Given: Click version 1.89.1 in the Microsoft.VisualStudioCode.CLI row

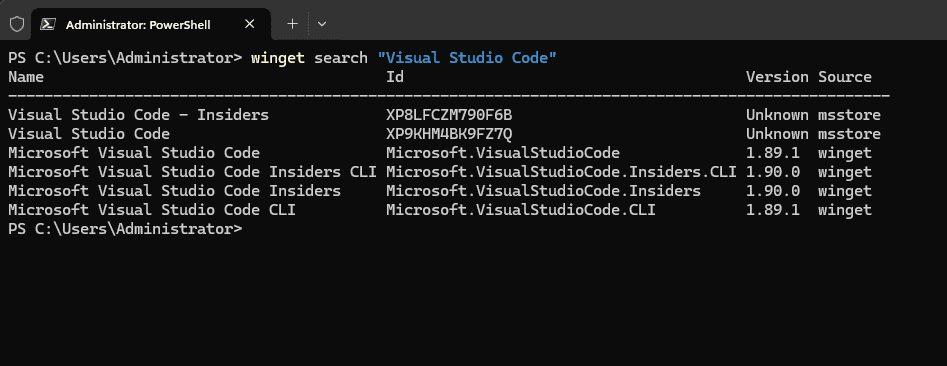Looking at the screenshot, I should click(x=772, y=210).
